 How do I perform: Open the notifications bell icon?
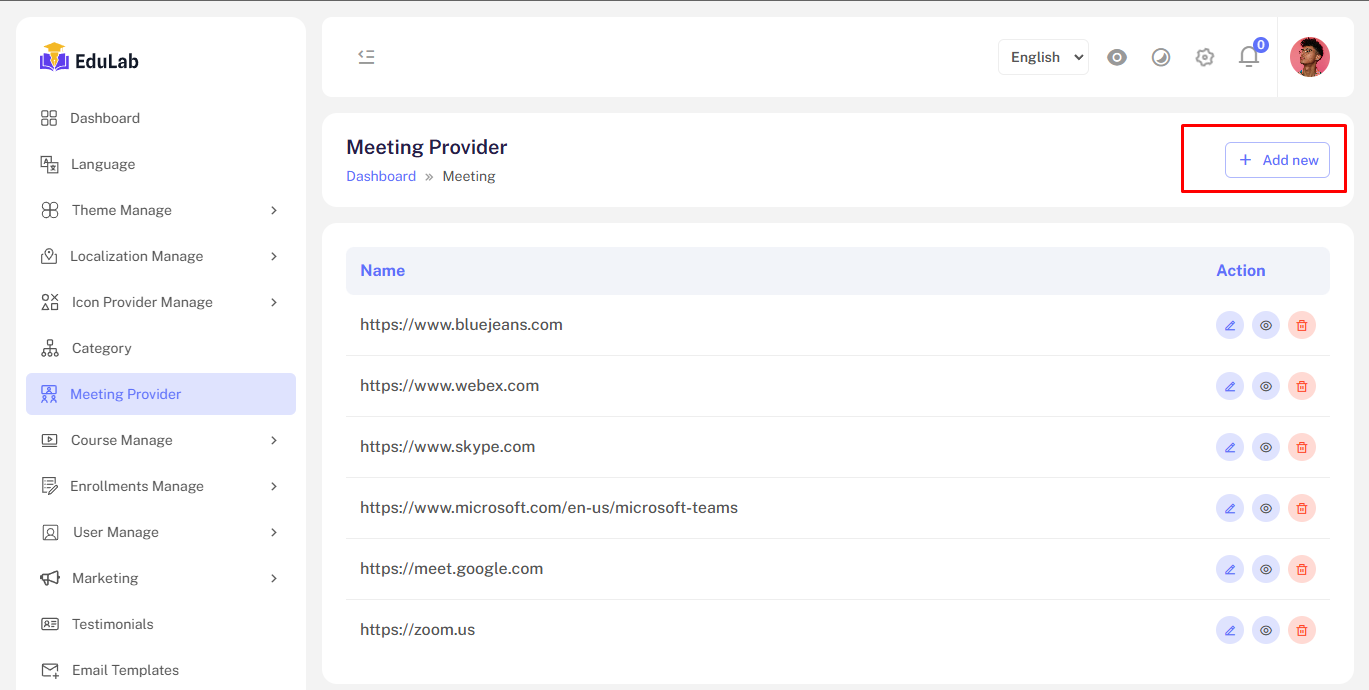pyautogui.click(x=1248, y=57)
